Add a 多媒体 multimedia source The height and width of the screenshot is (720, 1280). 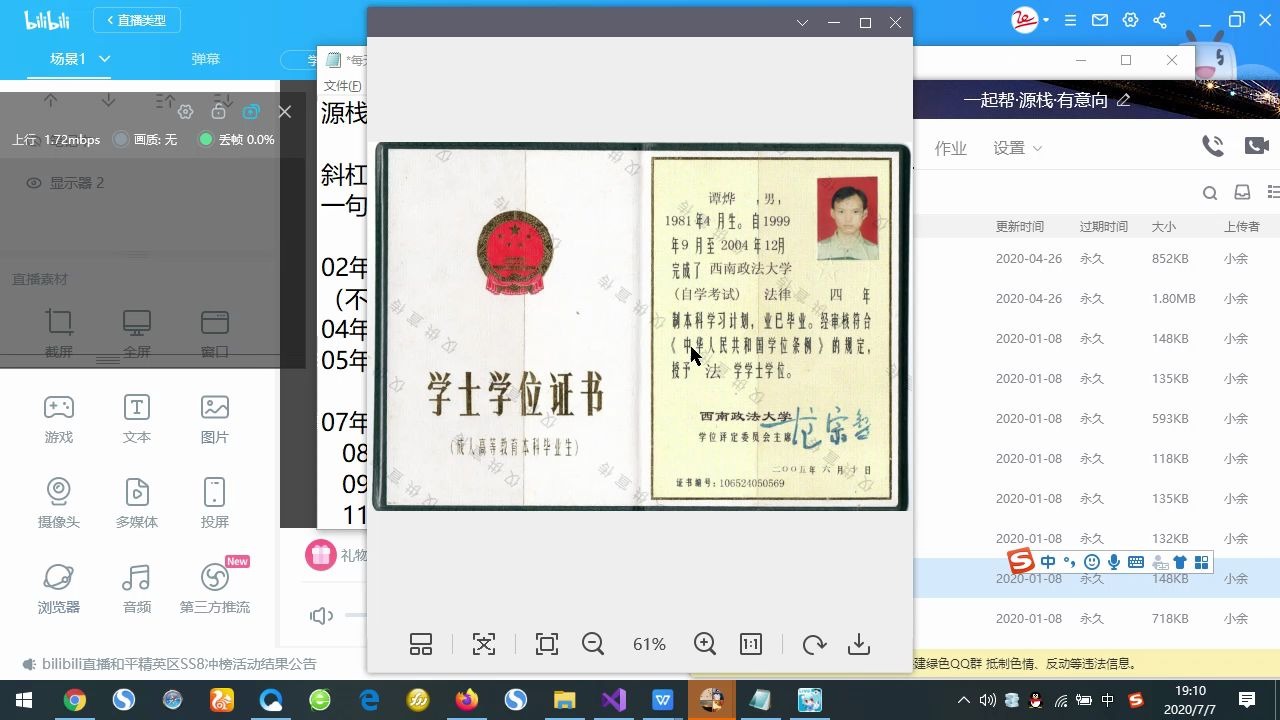137,503
